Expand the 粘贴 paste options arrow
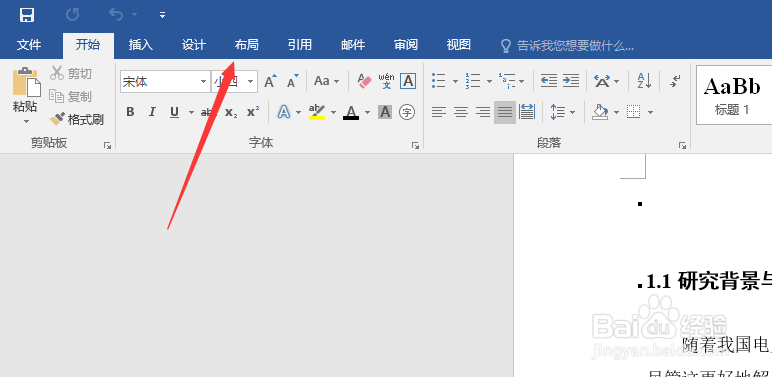 coord(26,121)
